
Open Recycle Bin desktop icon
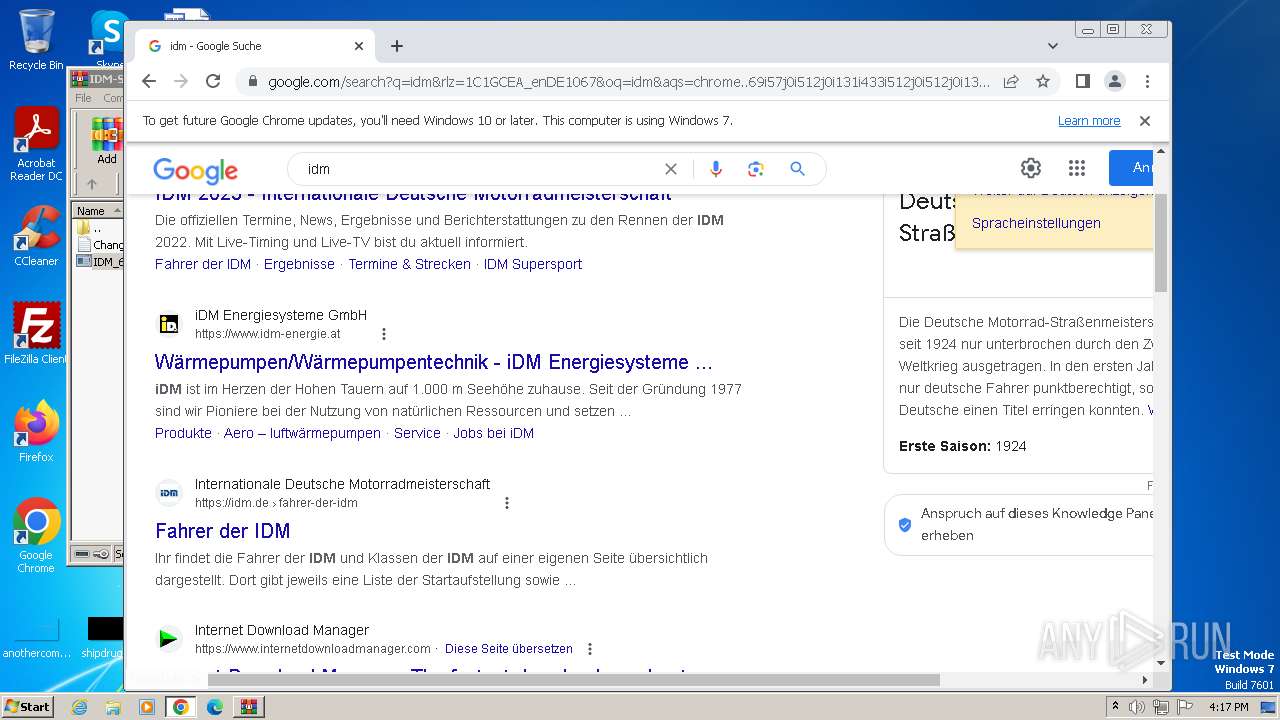pyautogui.click(x=36, y=40)
